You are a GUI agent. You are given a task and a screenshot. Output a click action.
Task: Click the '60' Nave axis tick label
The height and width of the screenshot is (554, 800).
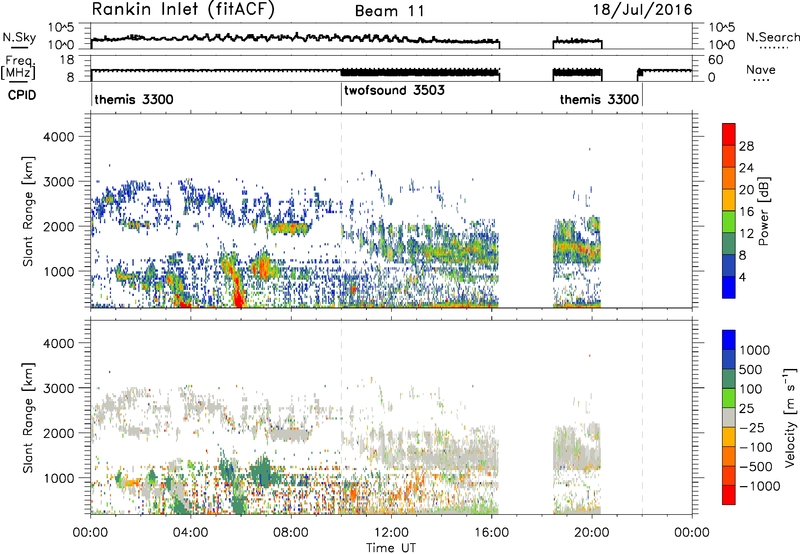716,60
